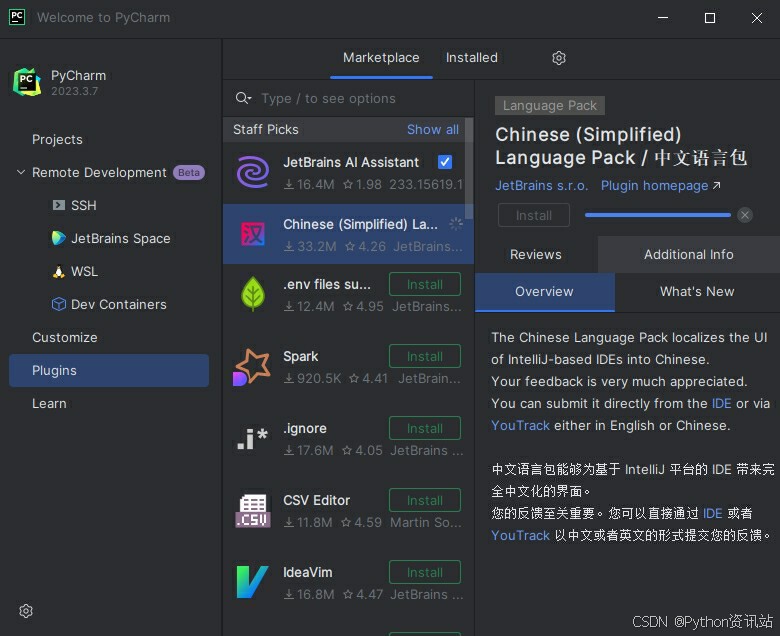Click the Beta badge beside Remote Development

189,173
